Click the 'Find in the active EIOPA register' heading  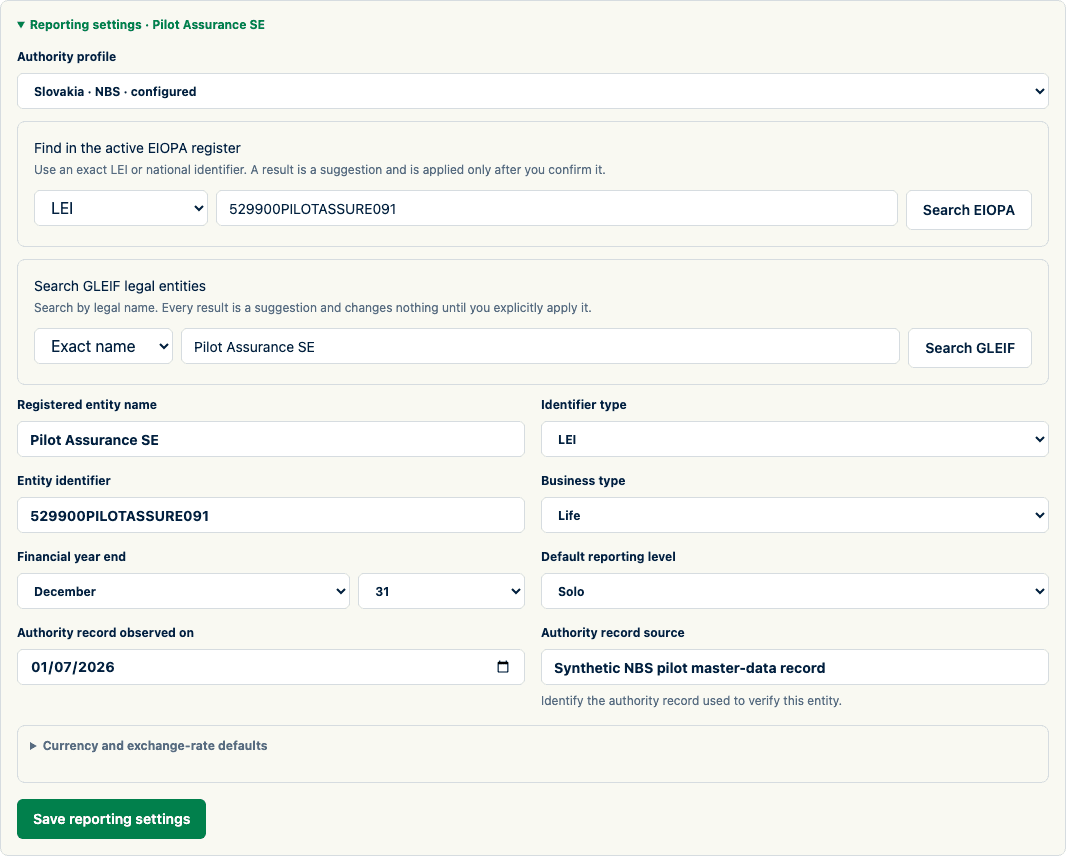(x=137, y=148)
